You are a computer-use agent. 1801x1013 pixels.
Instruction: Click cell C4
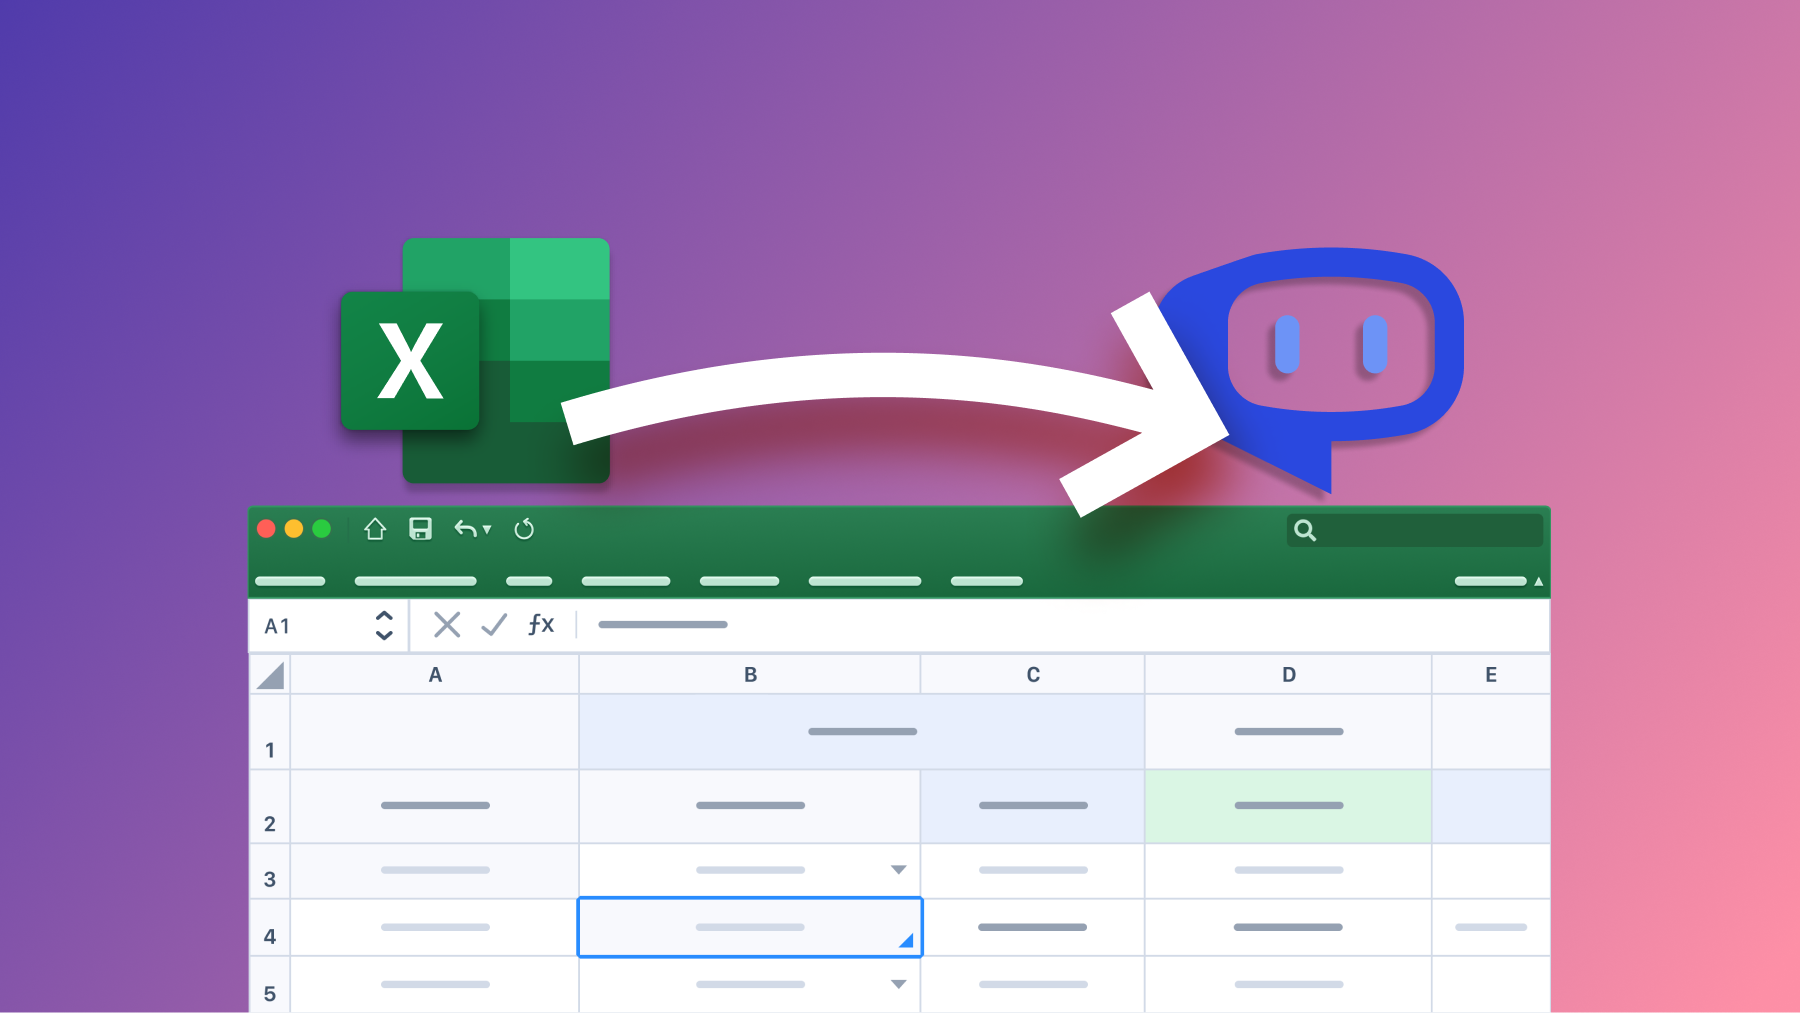[1033, 928]
